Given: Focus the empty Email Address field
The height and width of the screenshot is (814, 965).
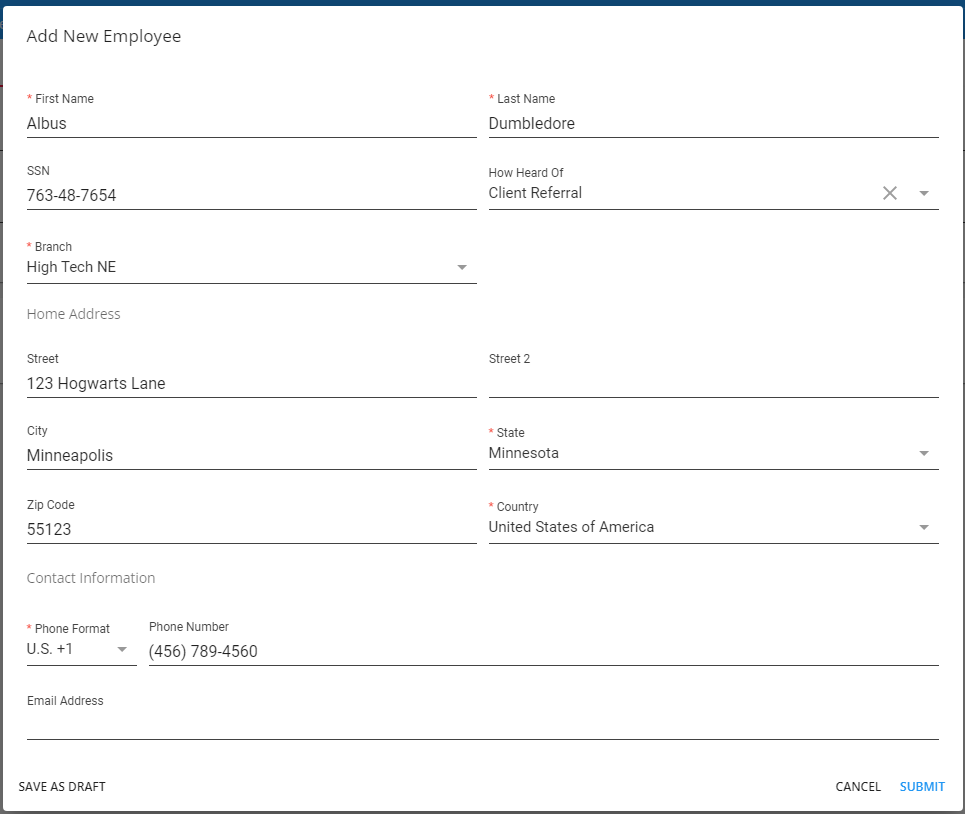Looking at the screenshot, I should point(482,726).
